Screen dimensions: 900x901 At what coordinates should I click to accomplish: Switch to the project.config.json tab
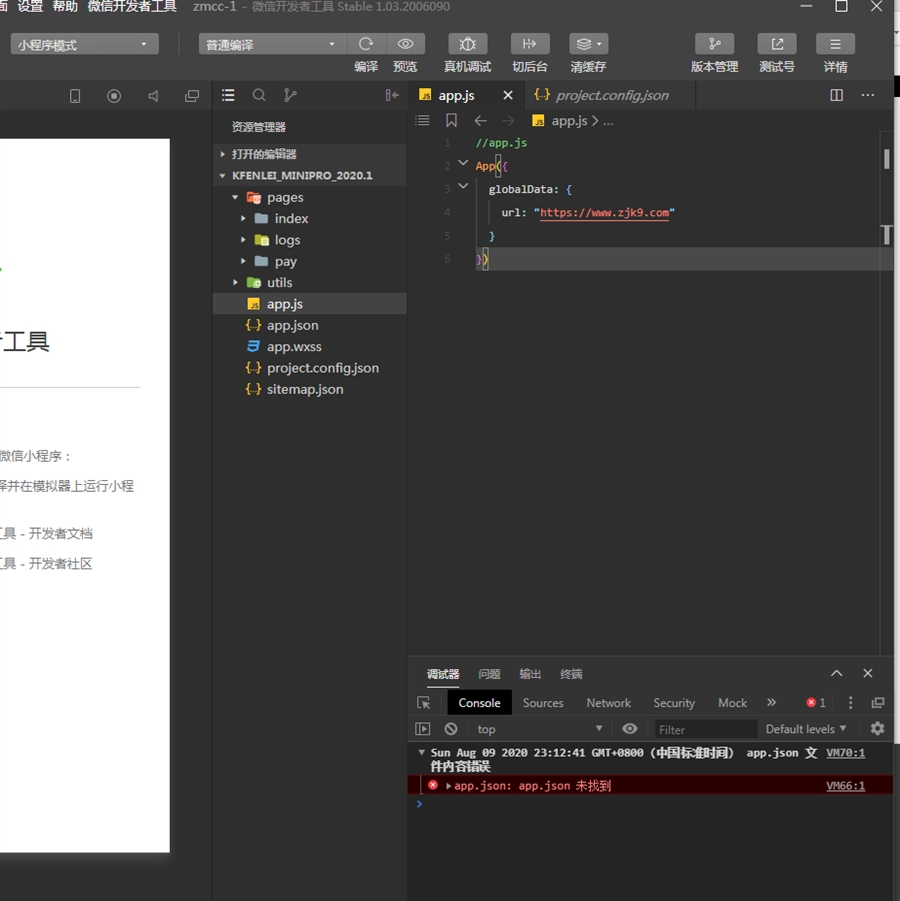click(x=611, y=95)
